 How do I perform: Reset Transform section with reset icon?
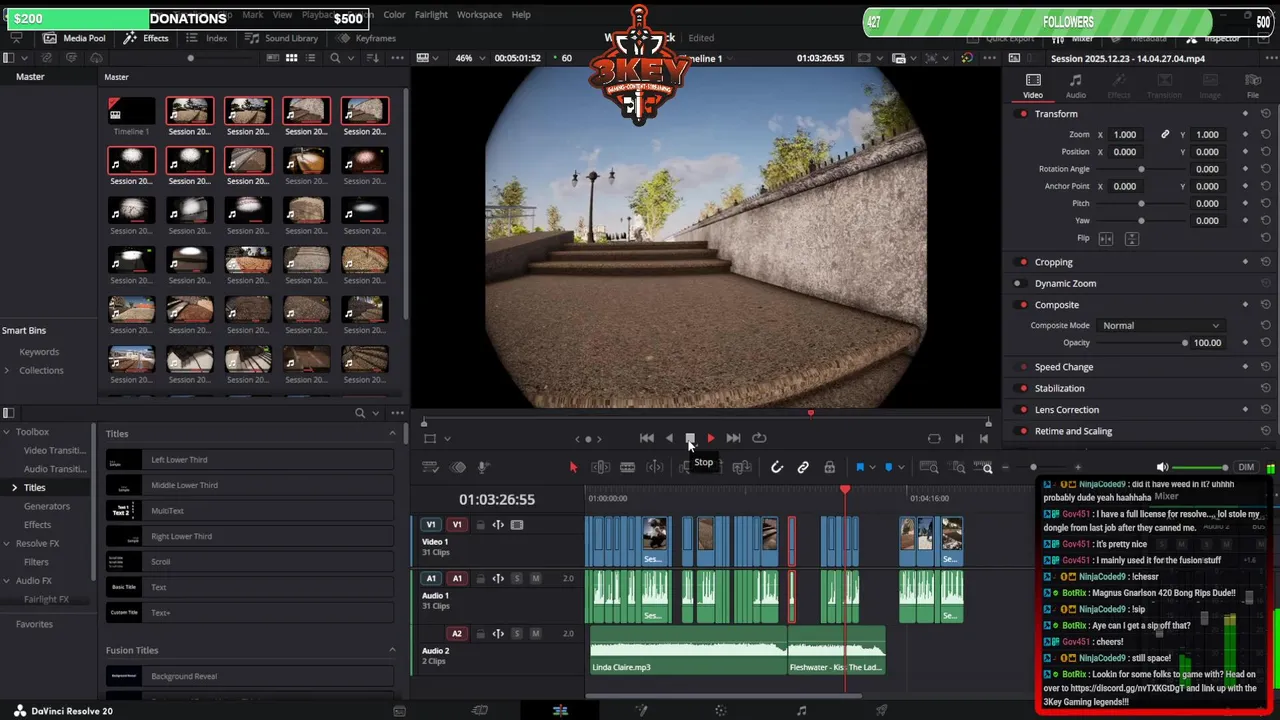1266,114
